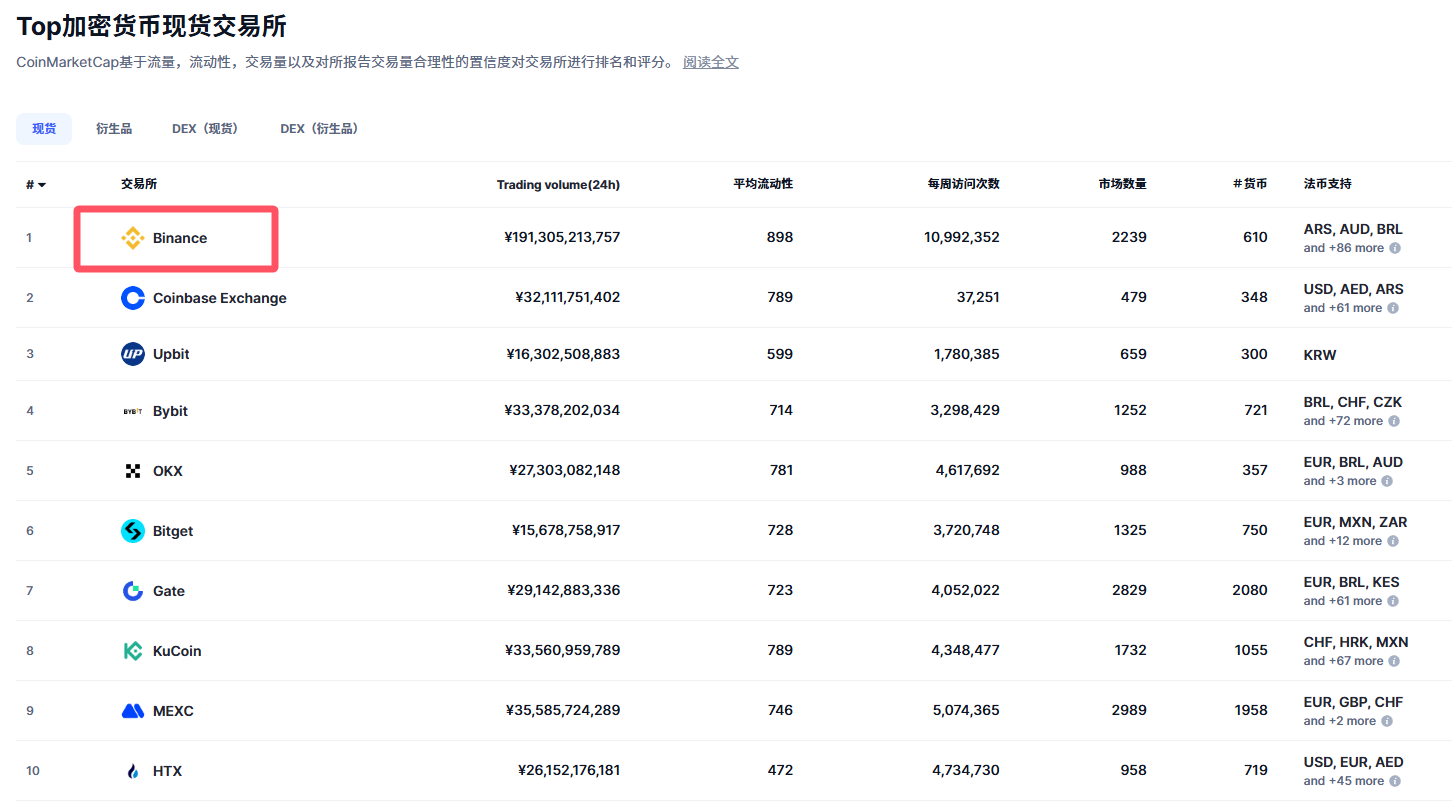Open the ranking sort dropdown arrow
Viewport: 1452px width, 803px height.
pyautogui.click(x=41, y=184)
